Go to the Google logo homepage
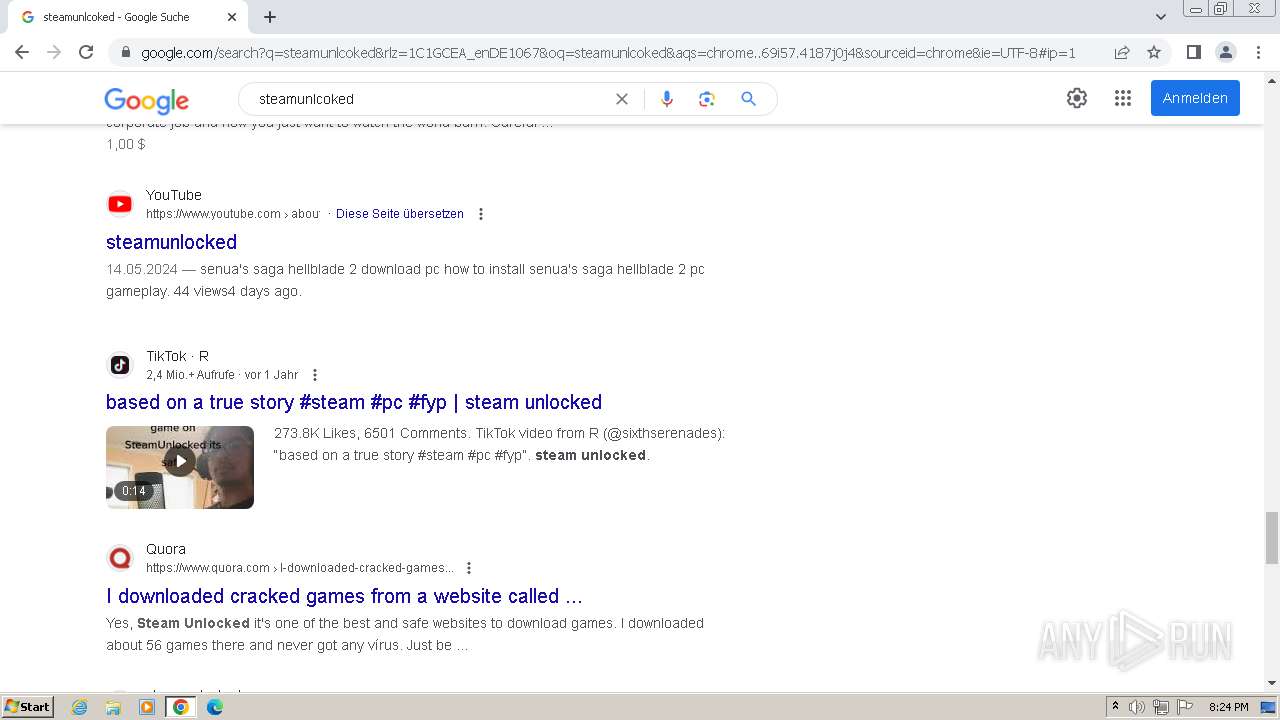This screenshot has width=1280, height=720. pyautogui.click(x=146, y=100)
